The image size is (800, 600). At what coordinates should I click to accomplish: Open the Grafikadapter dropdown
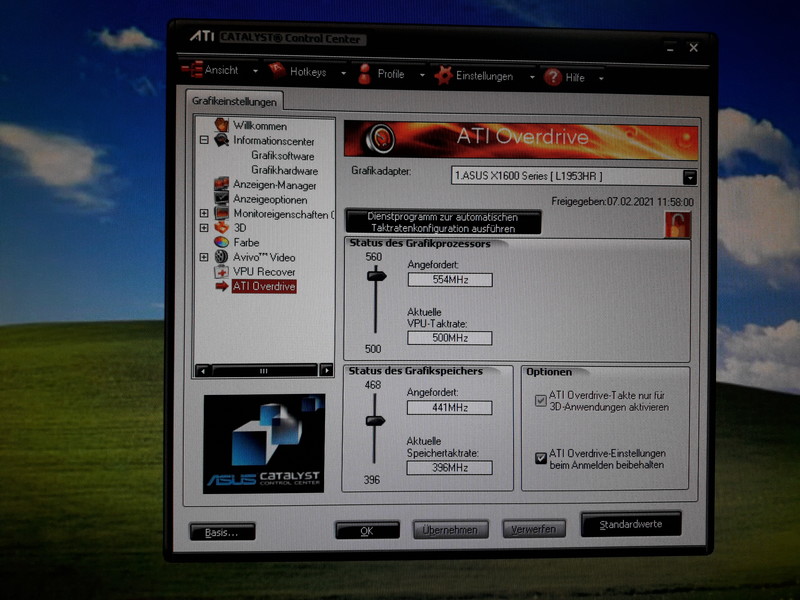coord(690,178)
